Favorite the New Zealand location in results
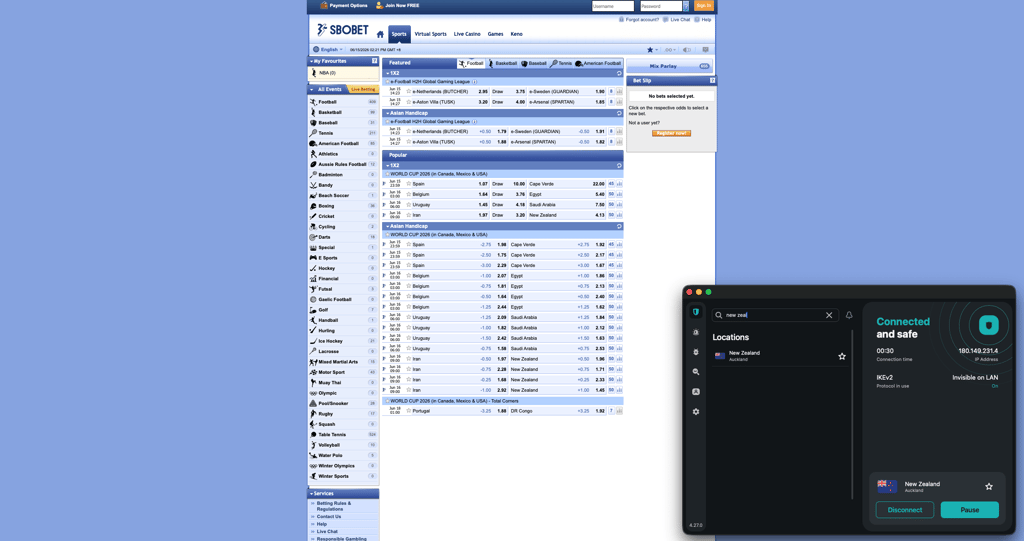This screenshot has height=541, width=1024. pos(842,356)
